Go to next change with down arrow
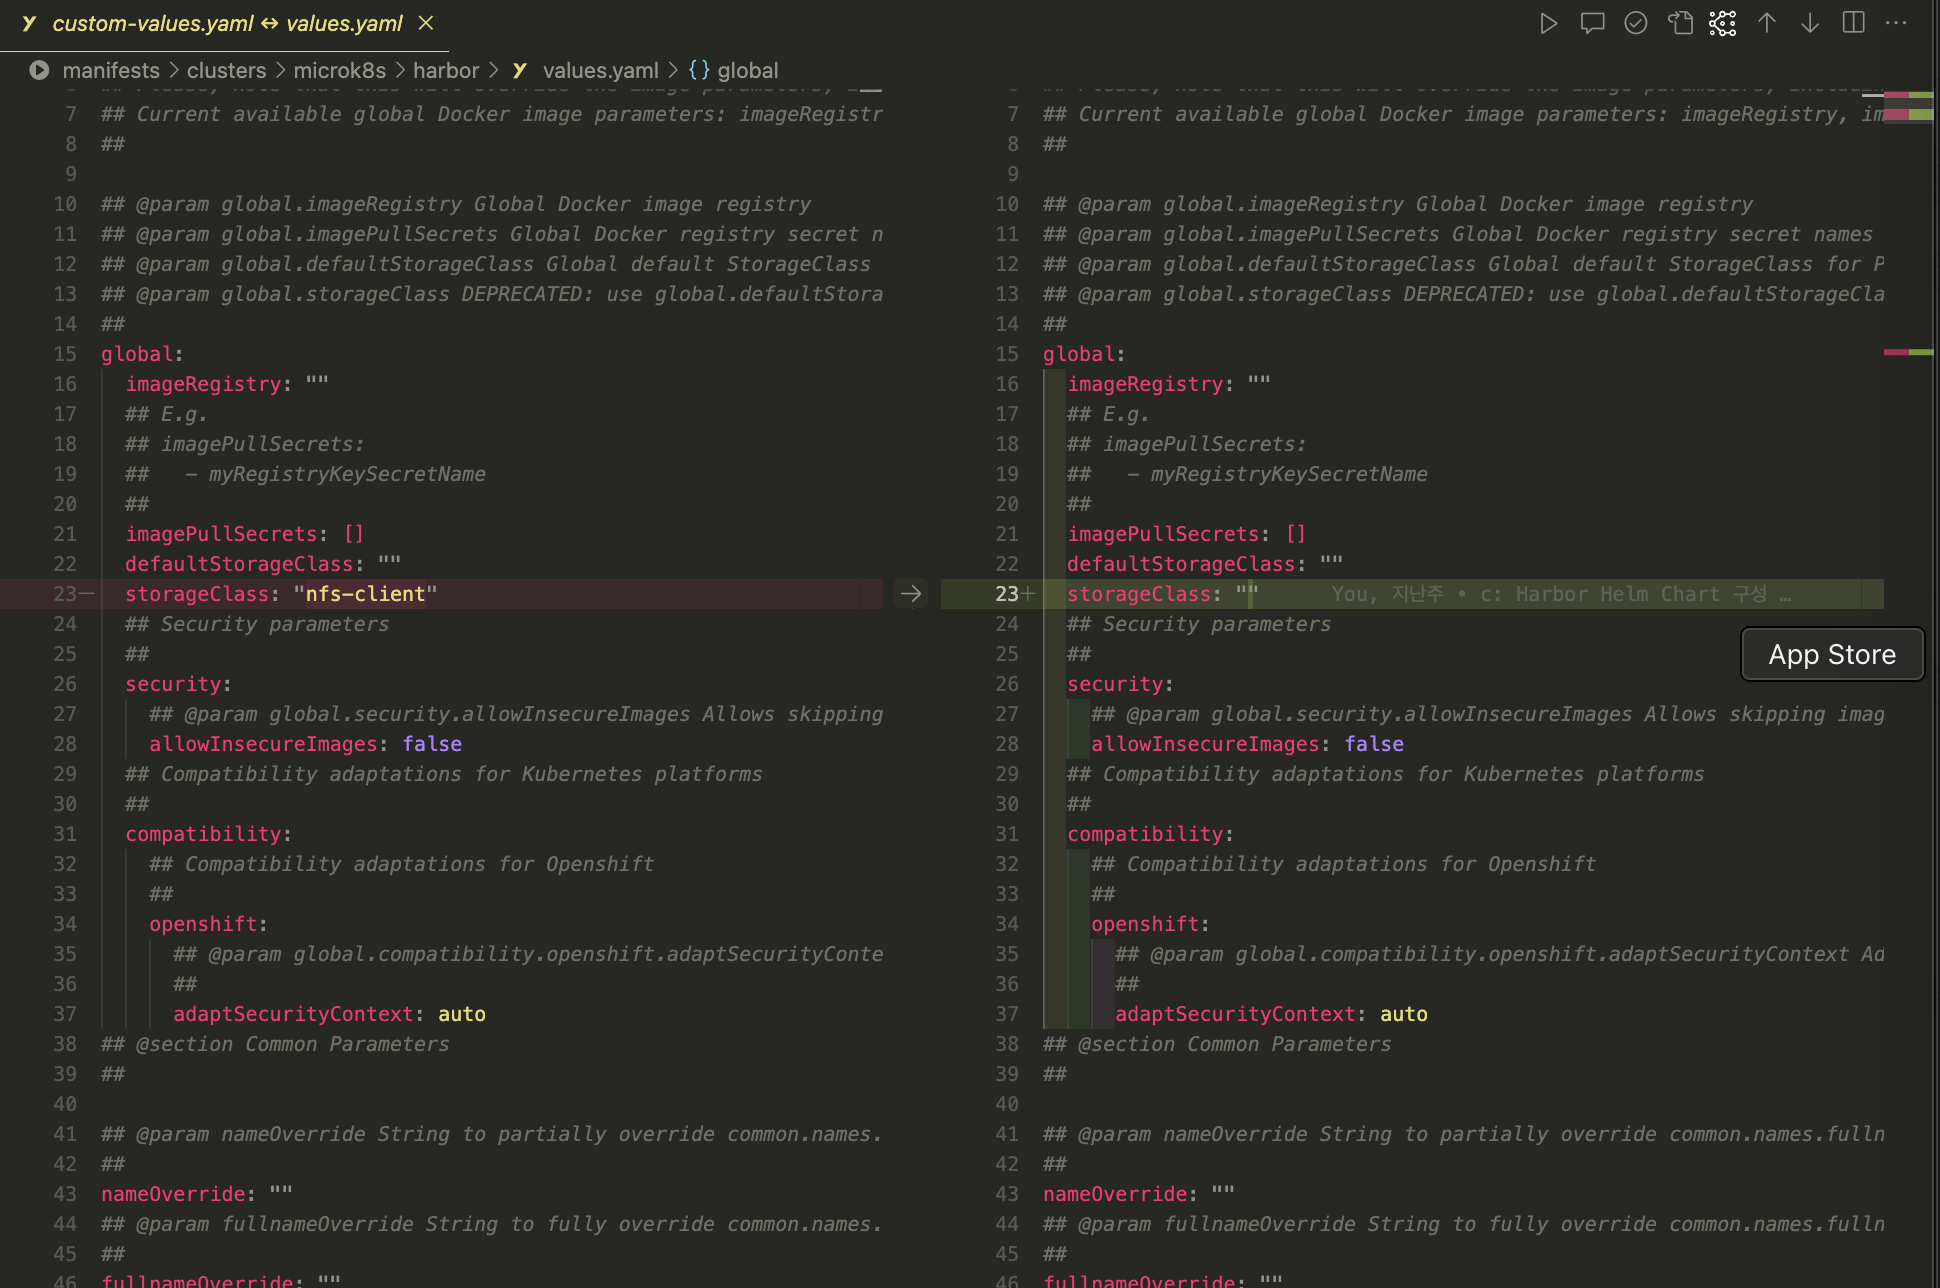This screenshot has width=1940, height=1288. 1810,23
